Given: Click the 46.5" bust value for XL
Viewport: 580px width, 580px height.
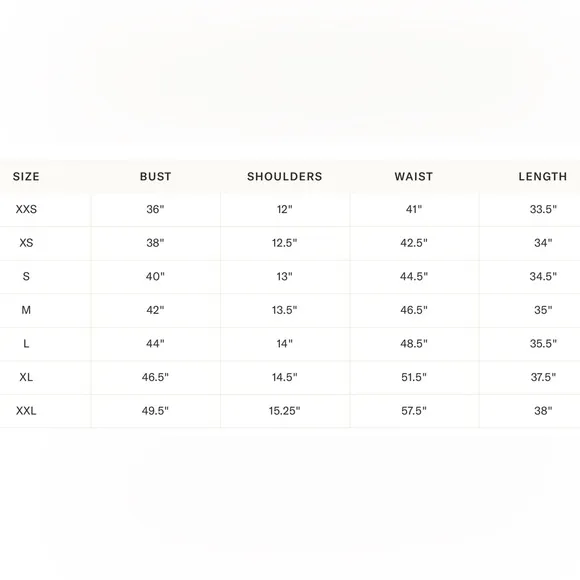Looking at the screenshot, I should pos(155,377).
